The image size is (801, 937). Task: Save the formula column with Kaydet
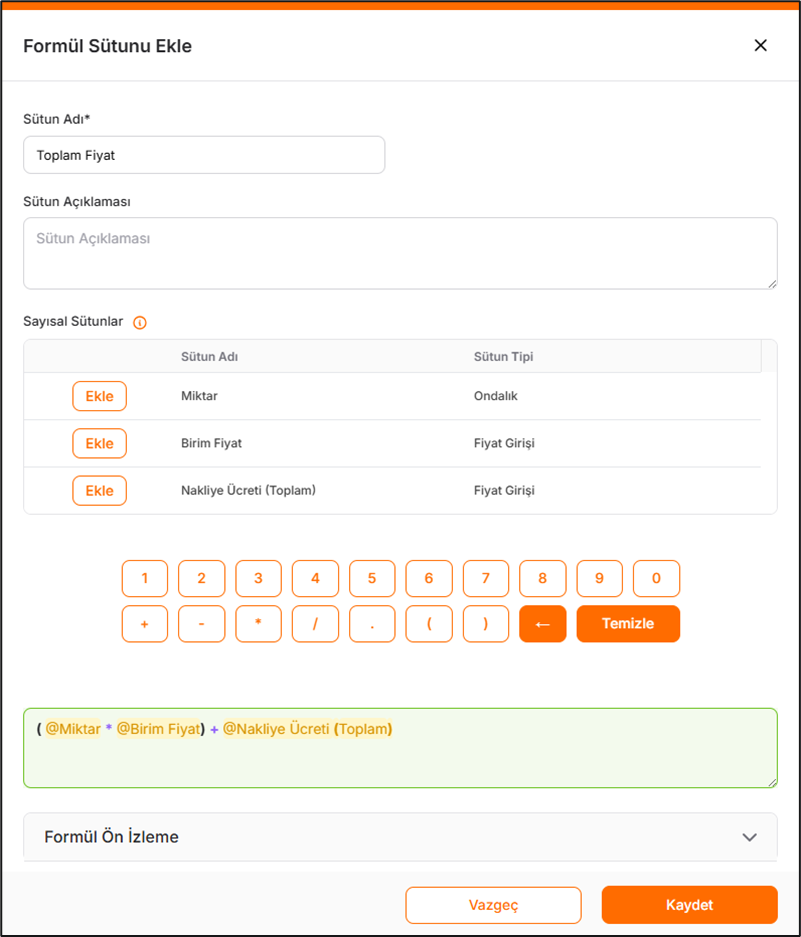(x=689, y=905)
